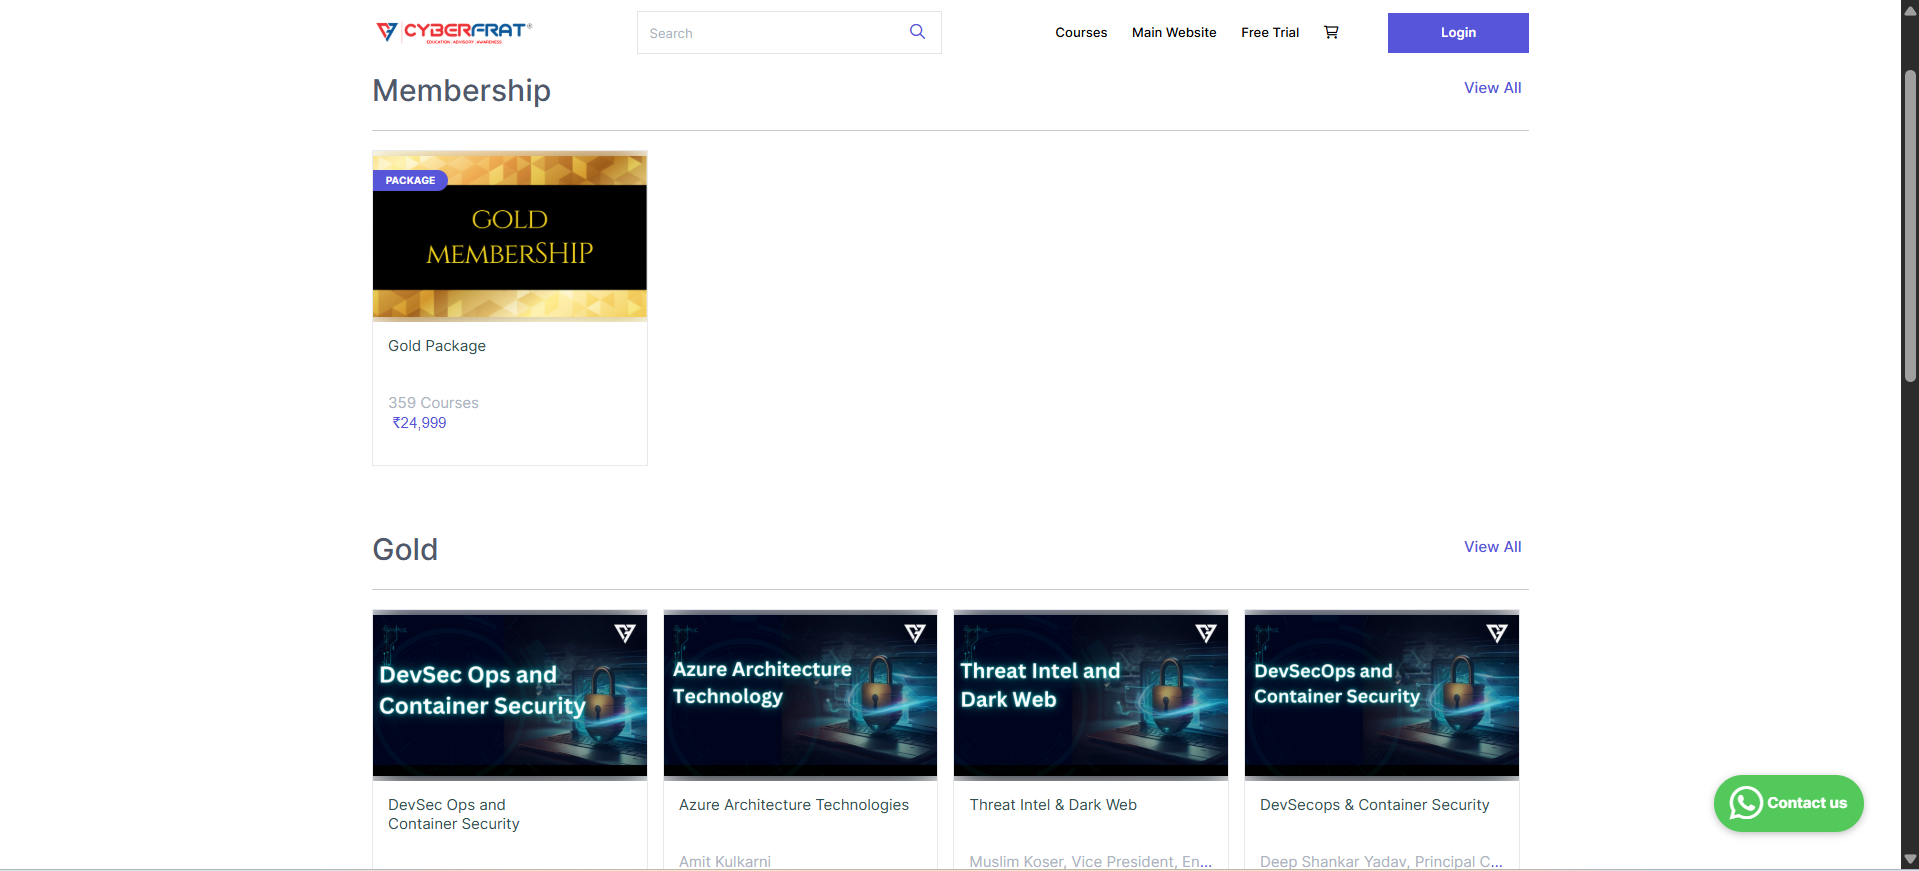Open the Courses menu item

pos(1081,32)
